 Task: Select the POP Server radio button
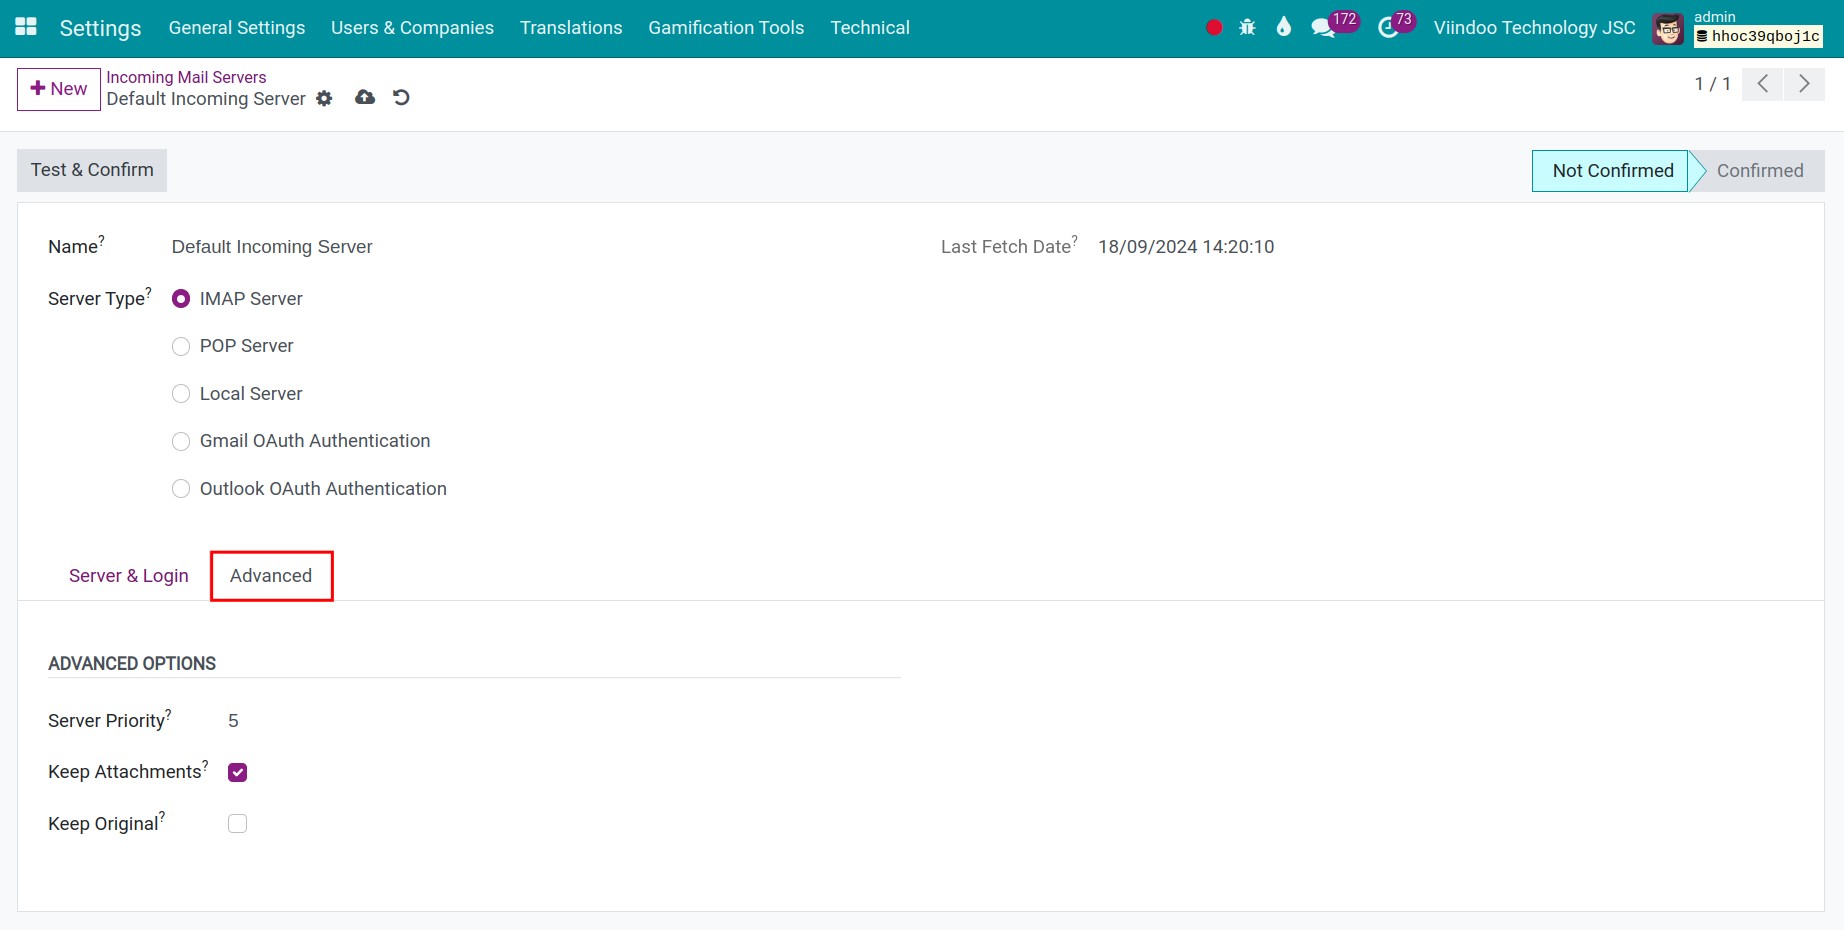point(181,346)
